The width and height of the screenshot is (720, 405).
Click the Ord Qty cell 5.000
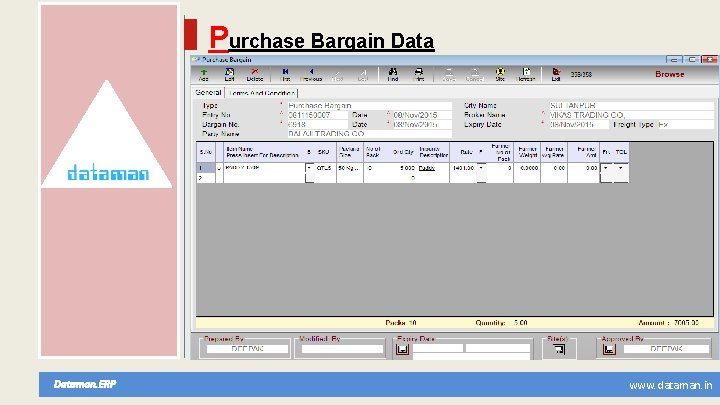[x=403, y=168]
